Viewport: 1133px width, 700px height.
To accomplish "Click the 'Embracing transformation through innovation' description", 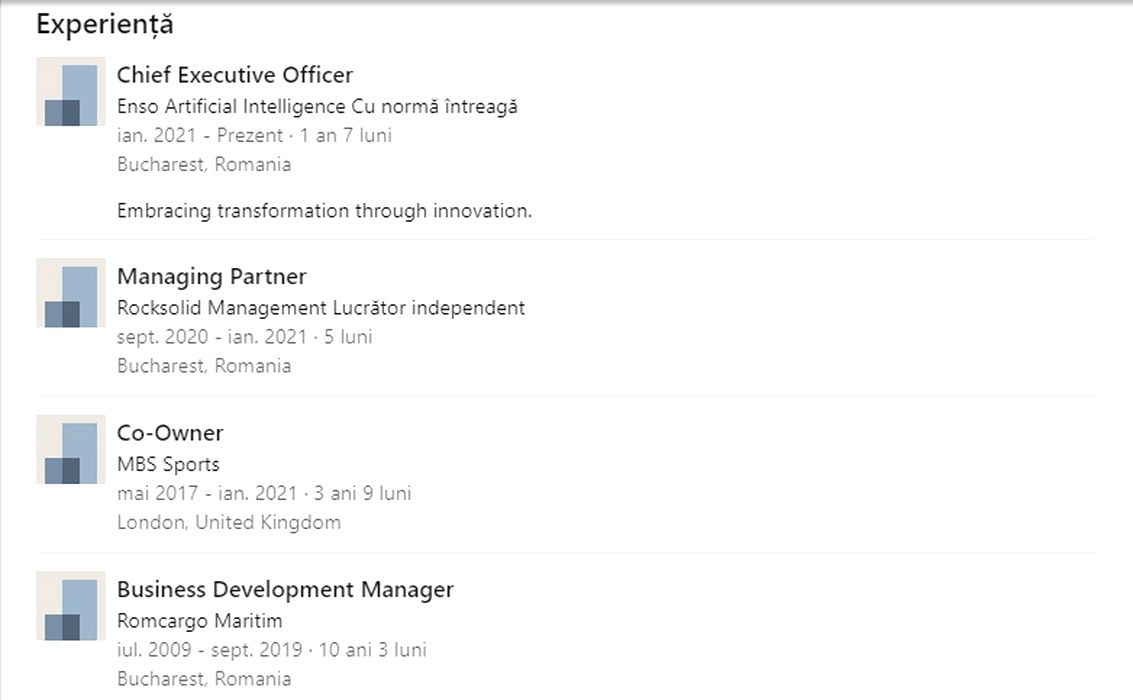I will click(324, 211).
